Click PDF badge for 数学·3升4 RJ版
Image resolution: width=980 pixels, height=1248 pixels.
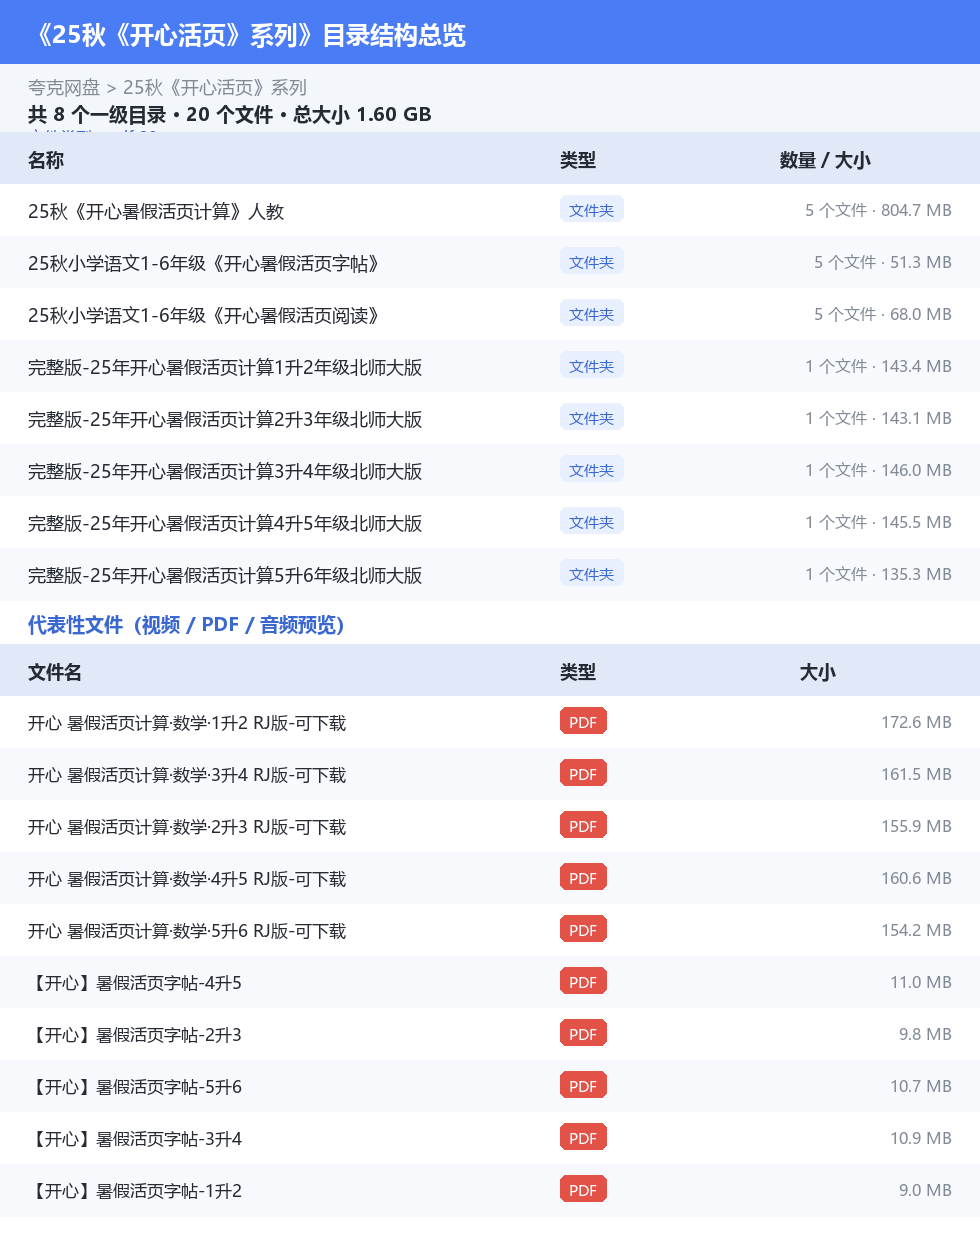[583, 773]
